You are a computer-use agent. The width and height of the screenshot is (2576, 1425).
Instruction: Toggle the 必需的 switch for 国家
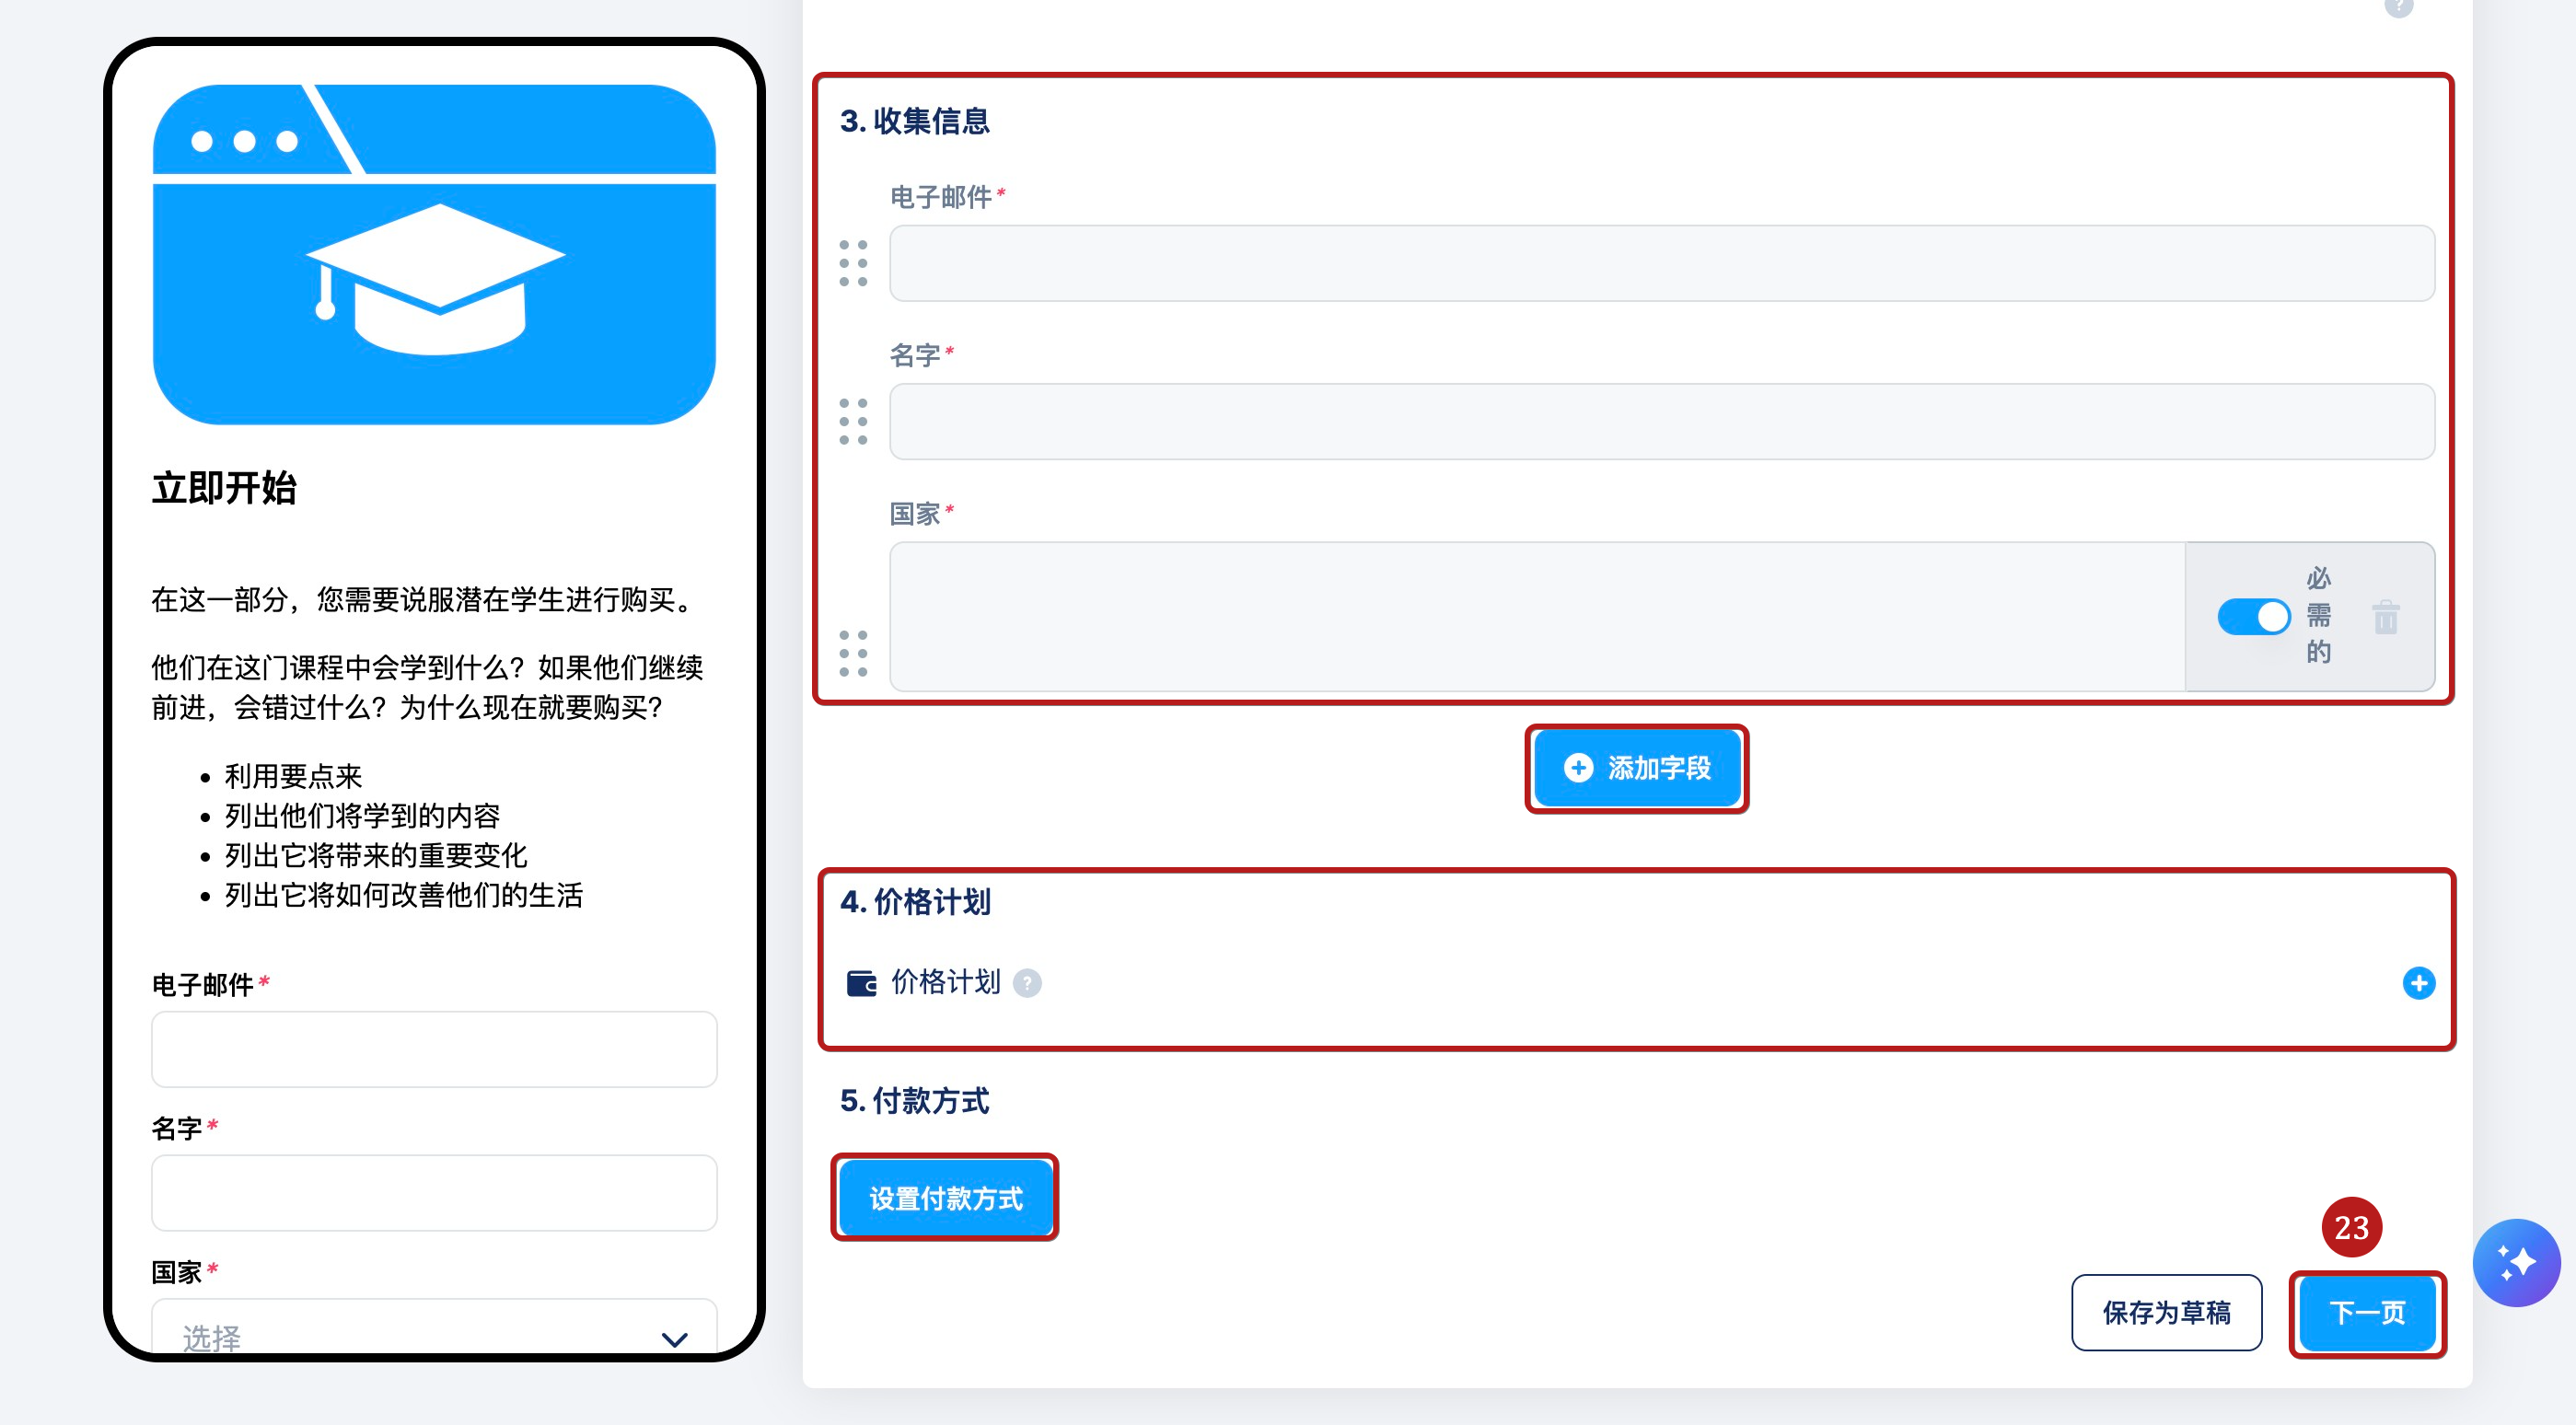(2253, 617)
